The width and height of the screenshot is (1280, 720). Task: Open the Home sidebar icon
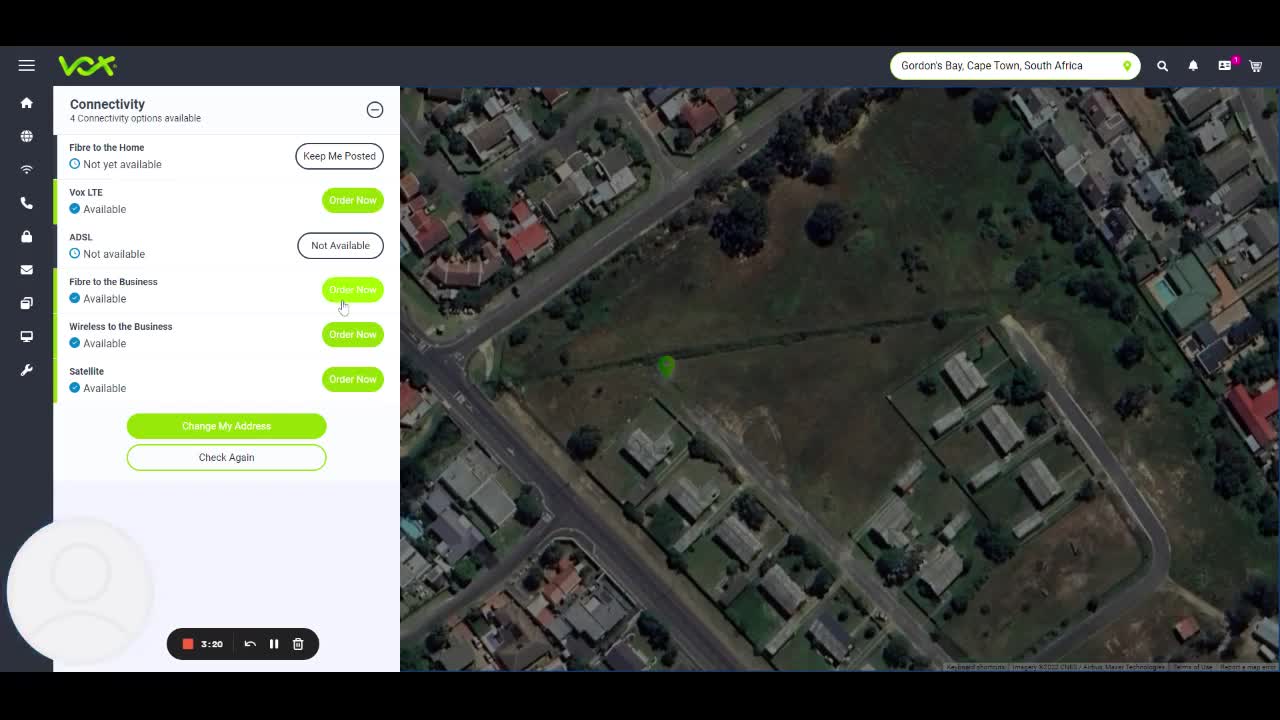click(27, 103)
